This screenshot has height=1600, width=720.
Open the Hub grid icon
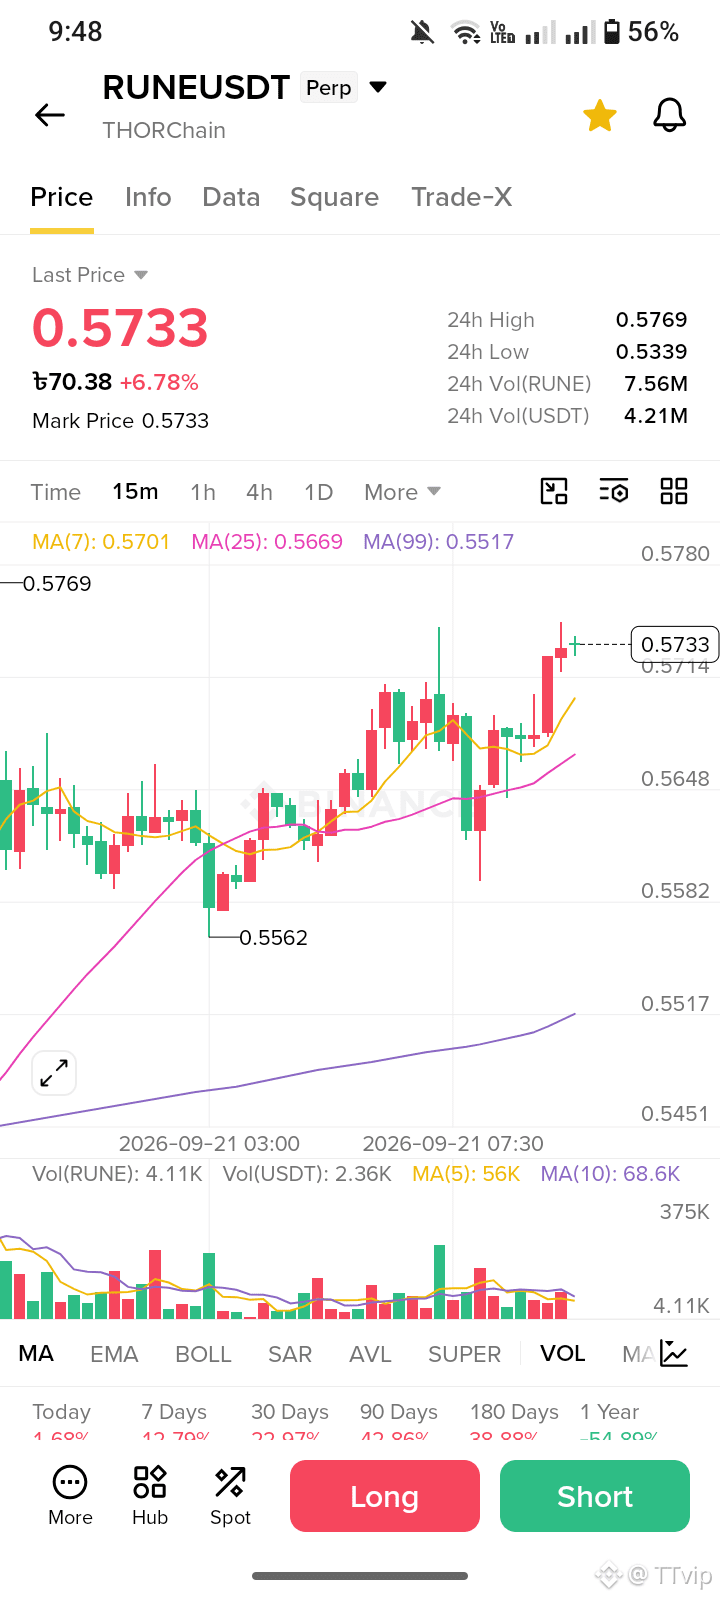[x=150, y=1496]
